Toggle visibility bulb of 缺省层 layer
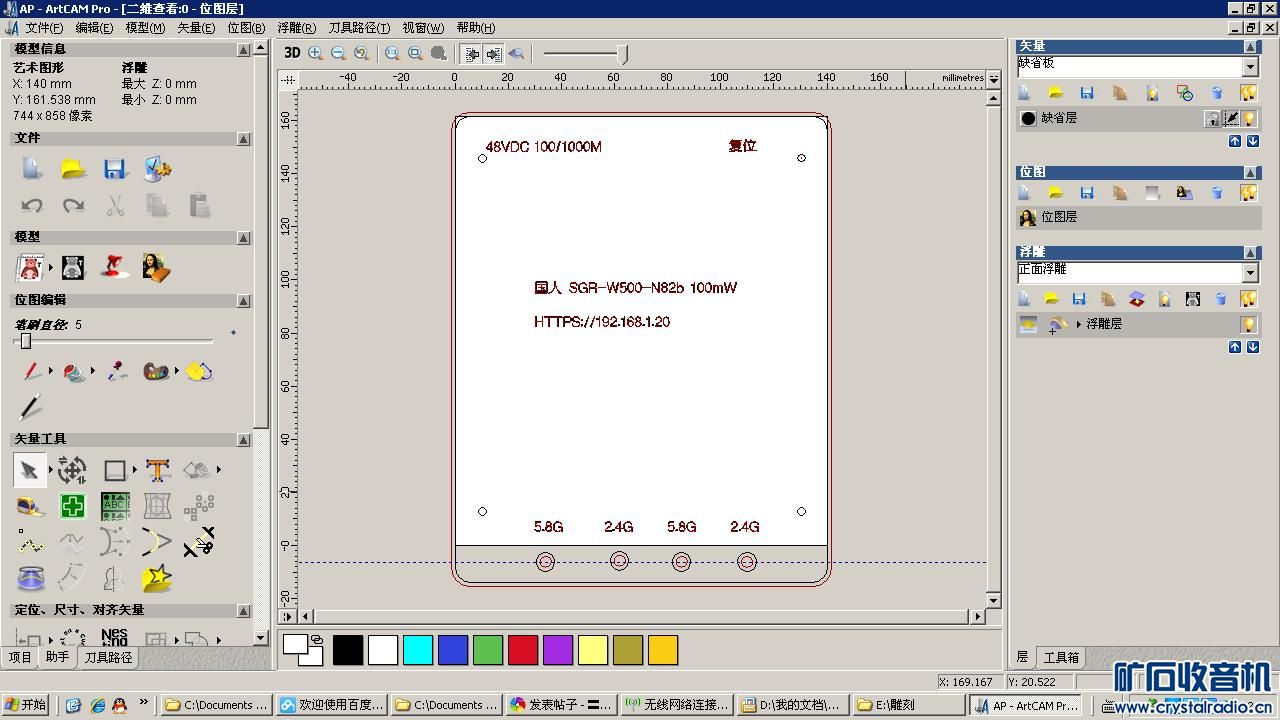1280x720 pixels. pyautogui.click(x=1249, y=119)
